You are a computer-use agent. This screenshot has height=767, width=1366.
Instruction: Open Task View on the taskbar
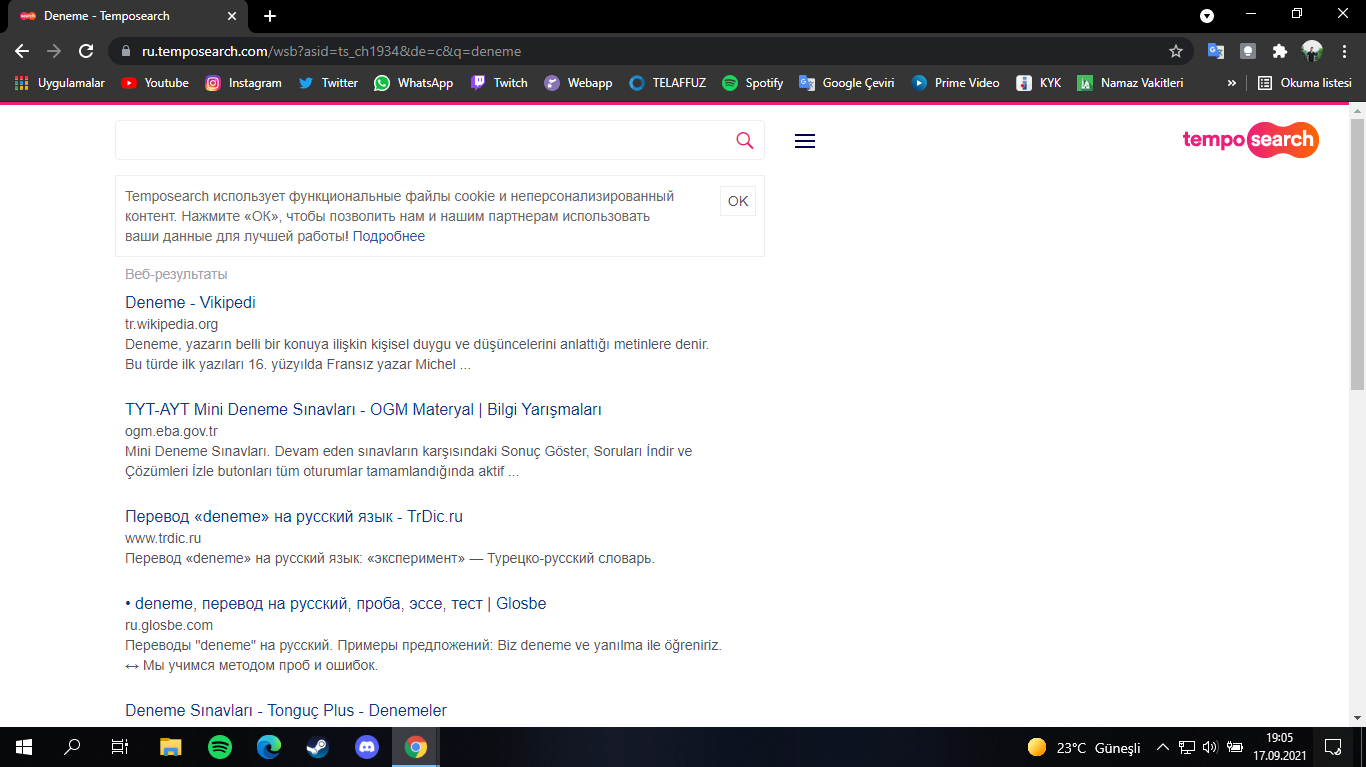120,747
